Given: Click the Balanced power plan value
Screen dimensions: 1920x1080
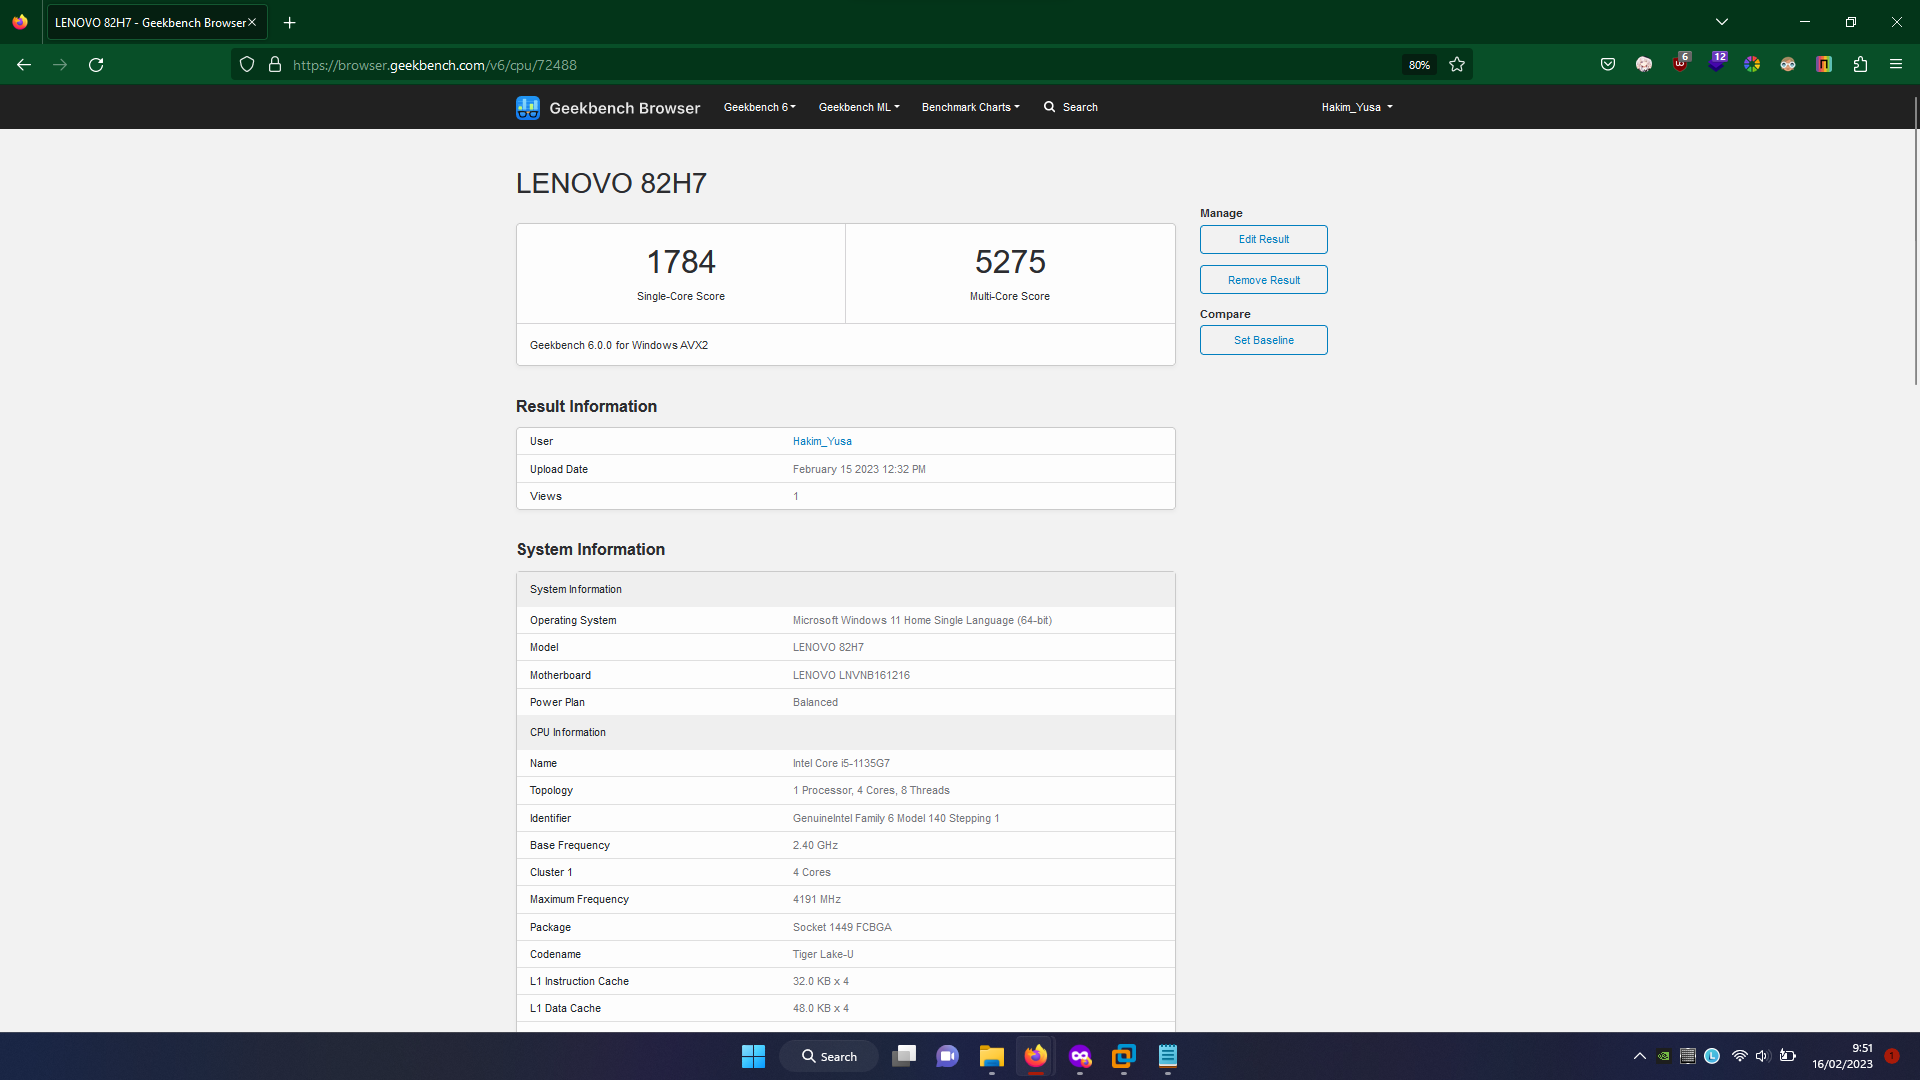Looking at the screenshot, I should click(815, 702).
